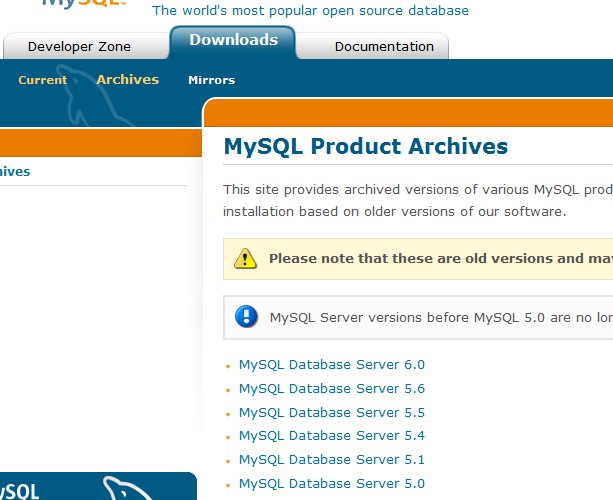Open MySQL Database Server 5.6 link
The width and height of the screenshot is (613, 500).
pyautogui.click(x=332, y=389)
